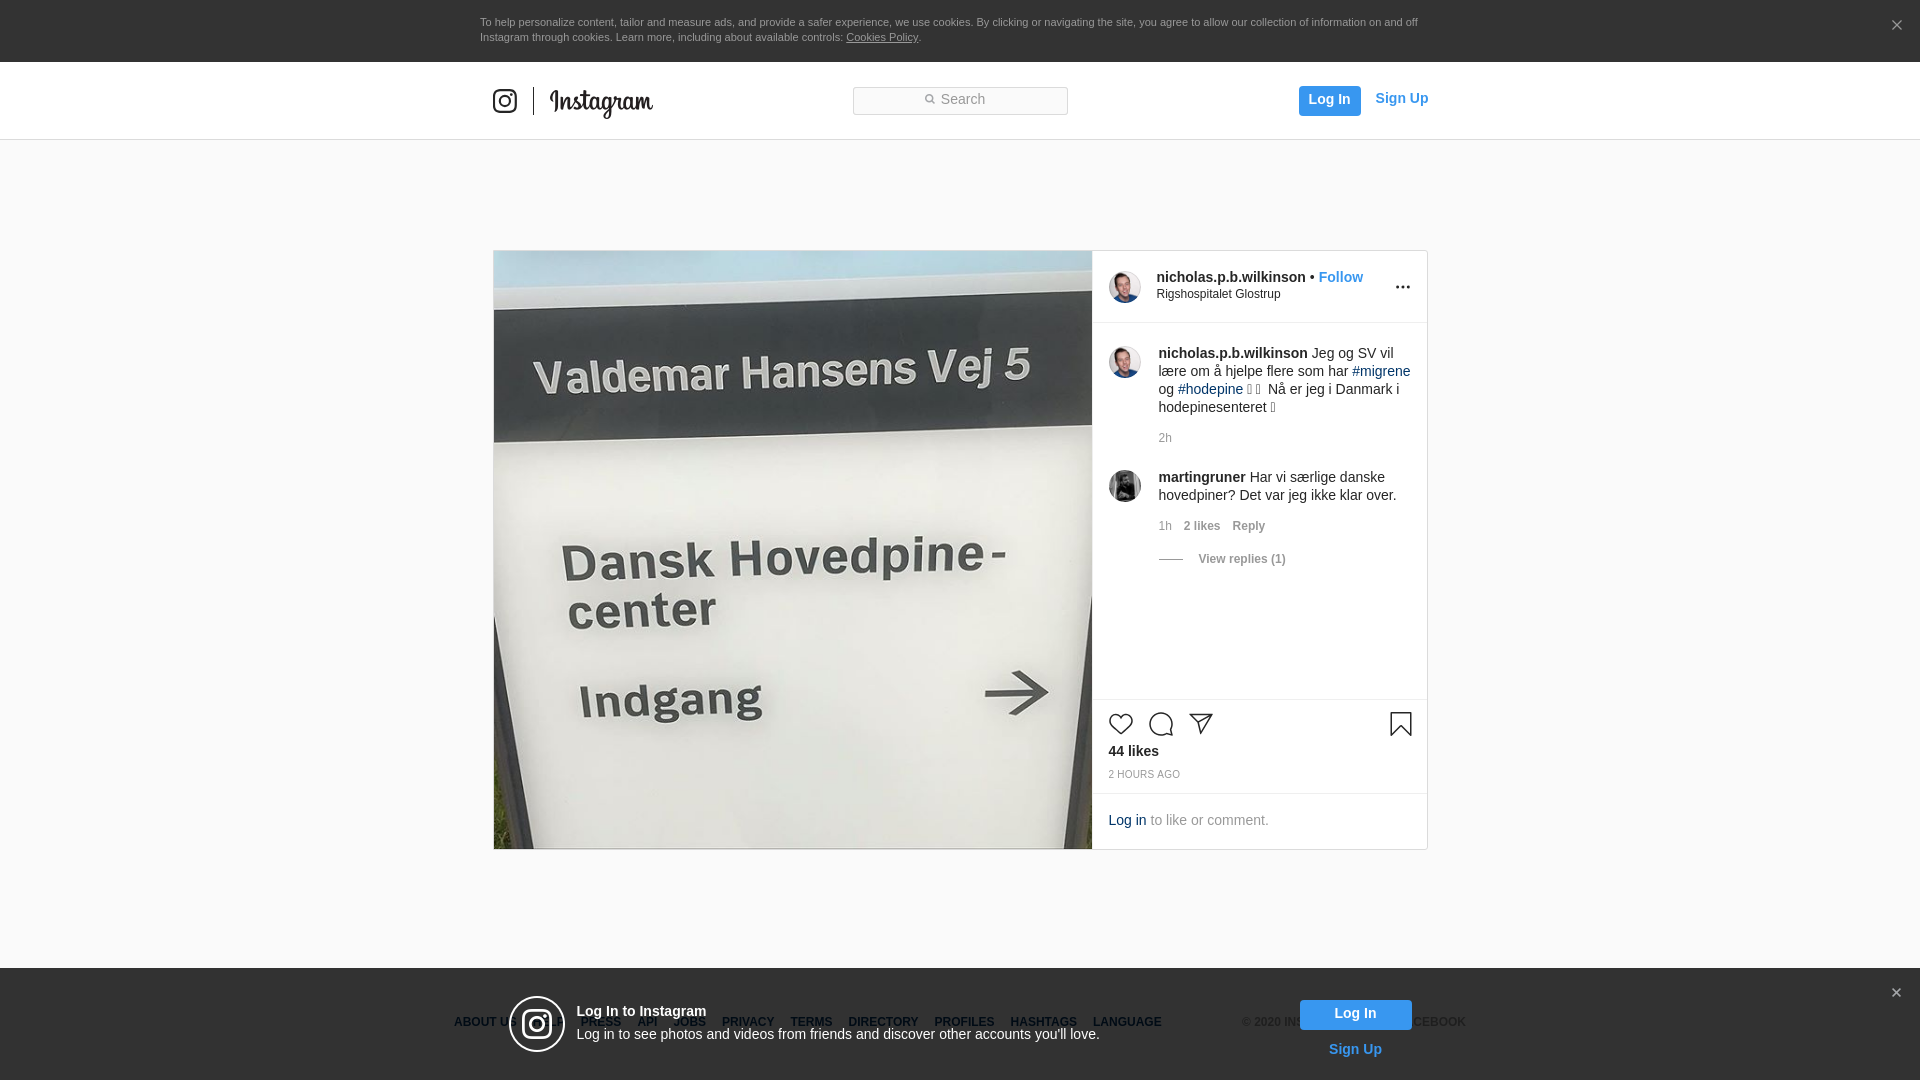The width and height of the screenshot is (1920, 1080).
Task: View the 2 likes on martingruner comment
Action: (x=1202, y=526)
